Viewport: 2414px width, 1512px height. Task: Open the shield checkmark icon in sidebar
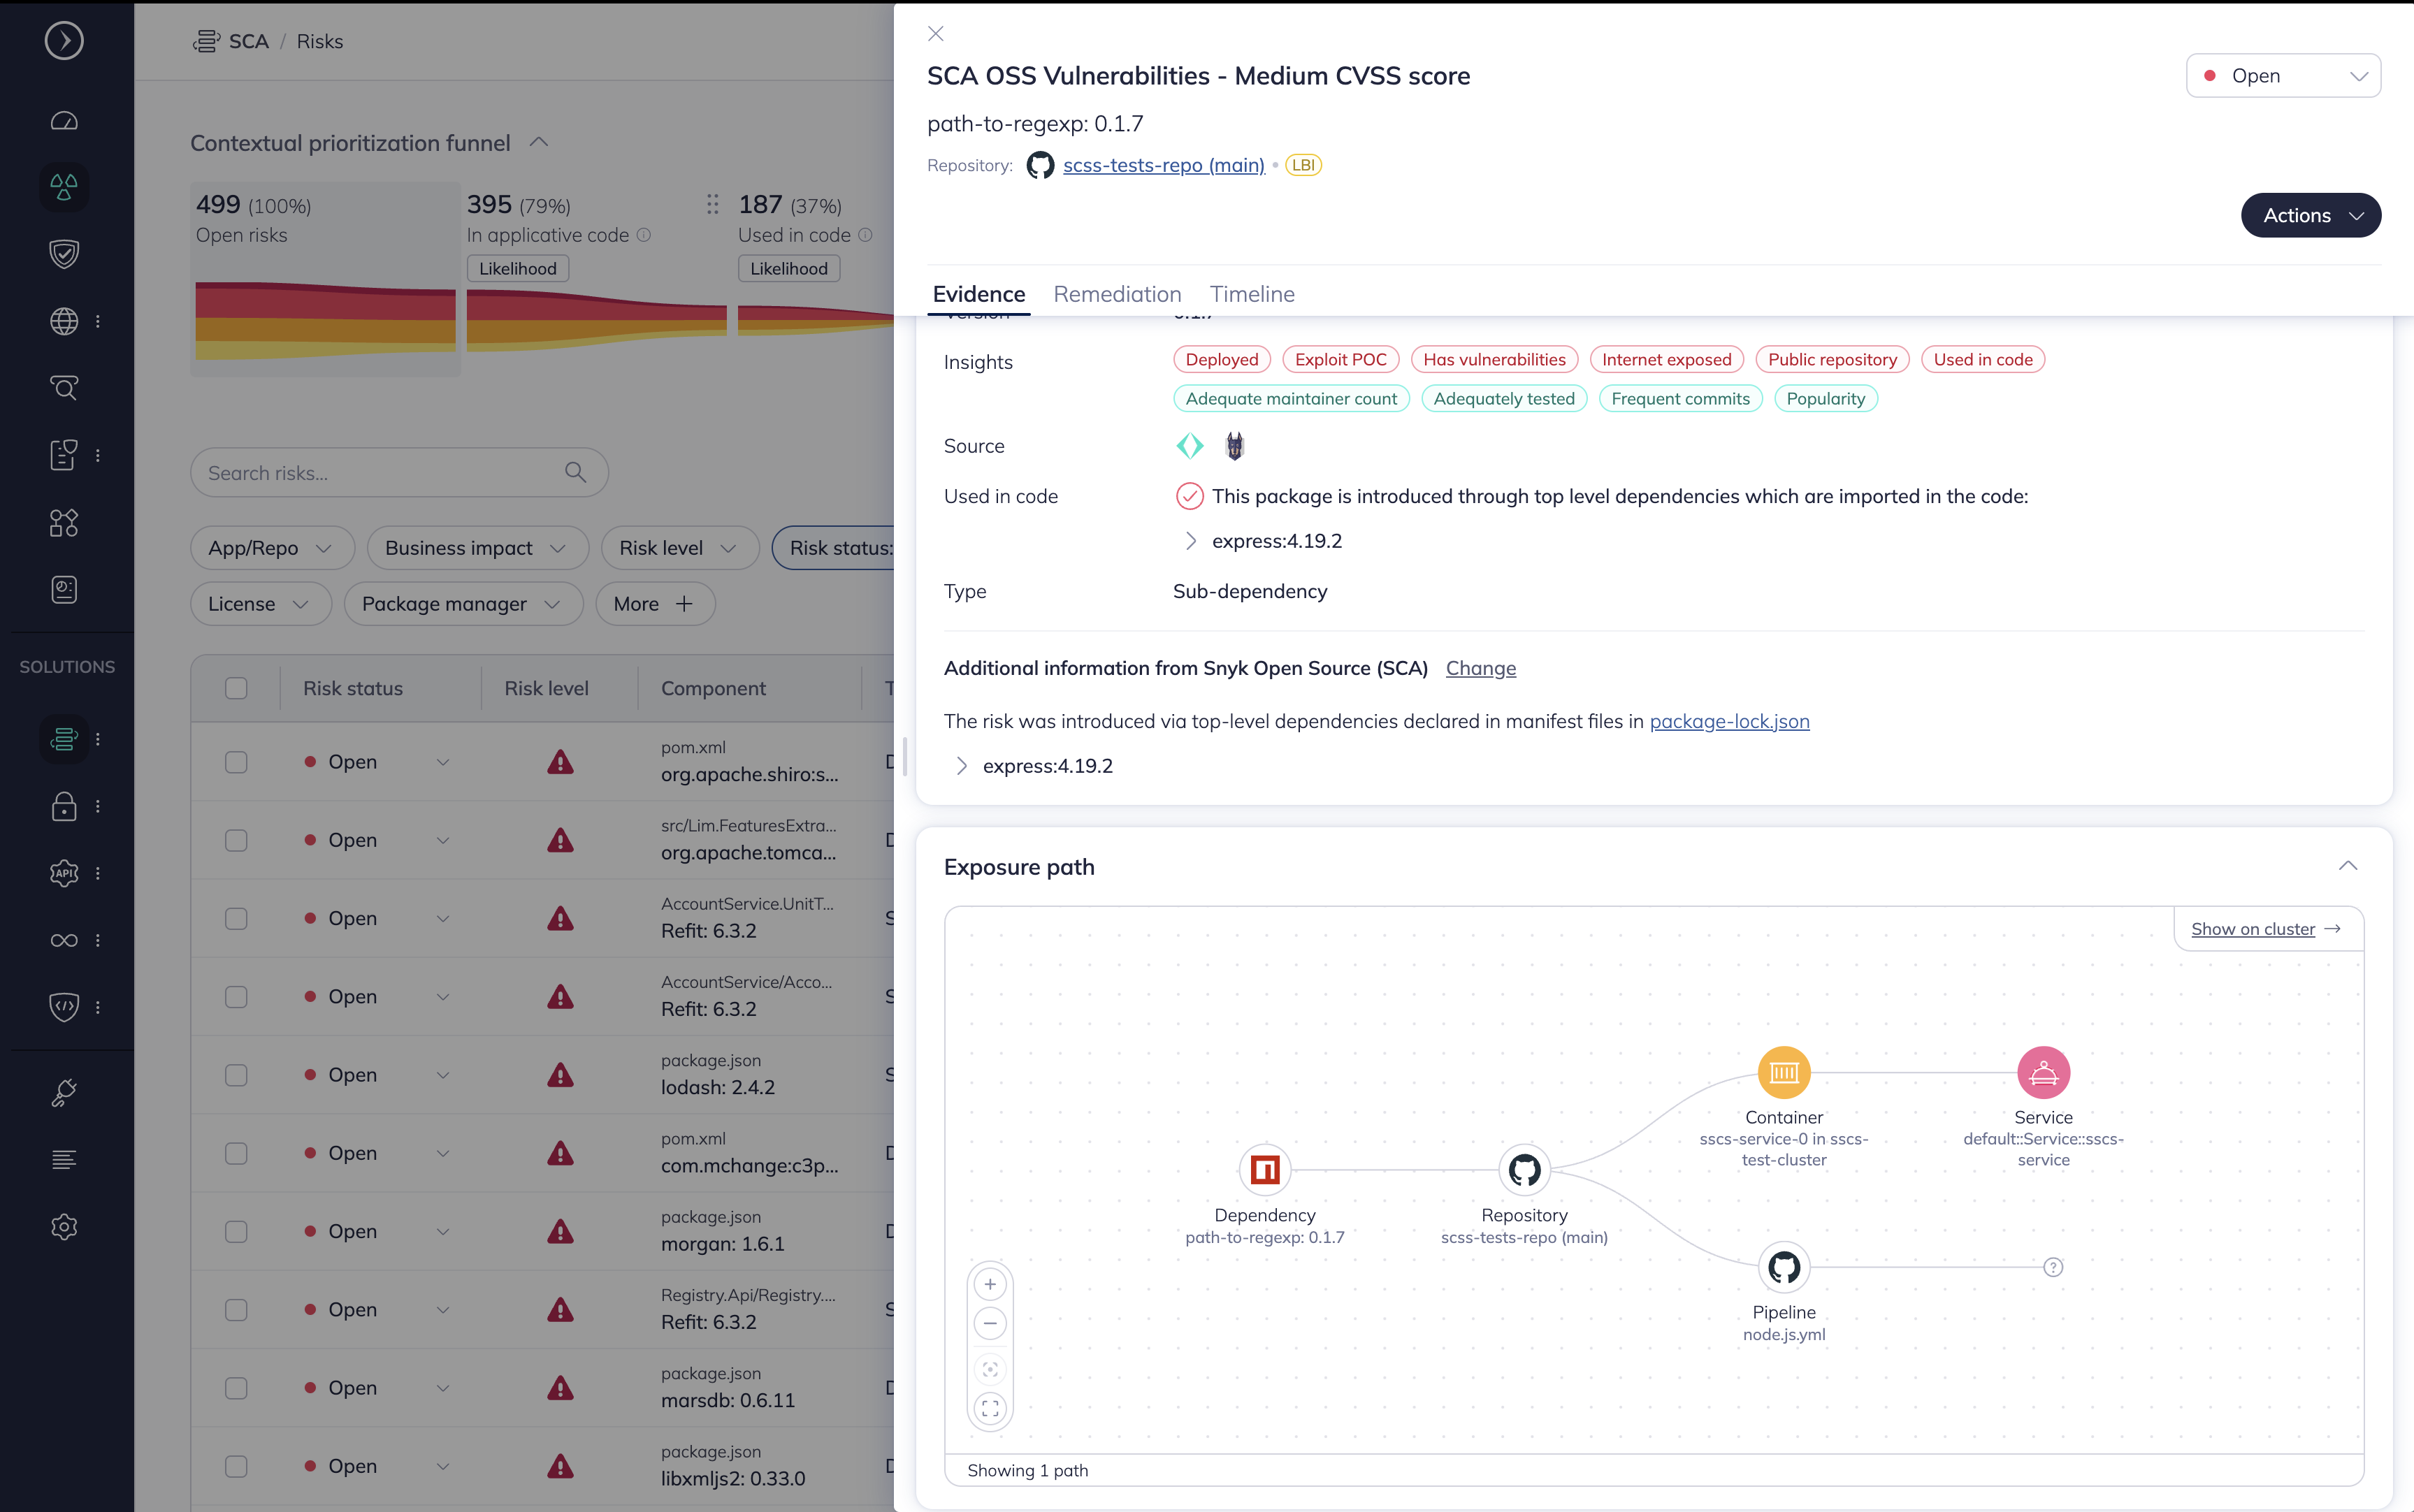pos(64,254)
